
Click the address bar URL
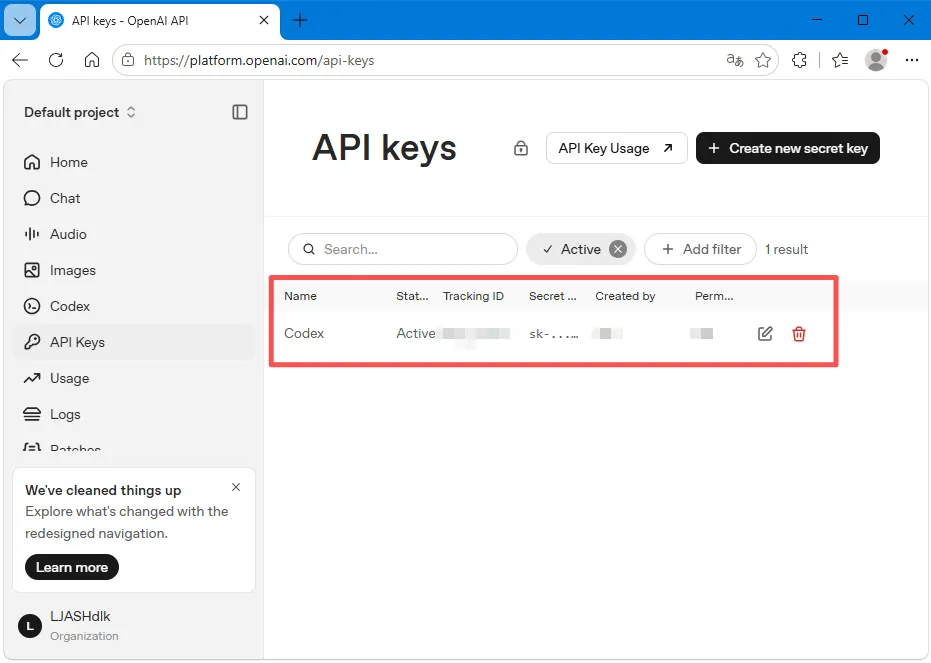tap(259, 60)
